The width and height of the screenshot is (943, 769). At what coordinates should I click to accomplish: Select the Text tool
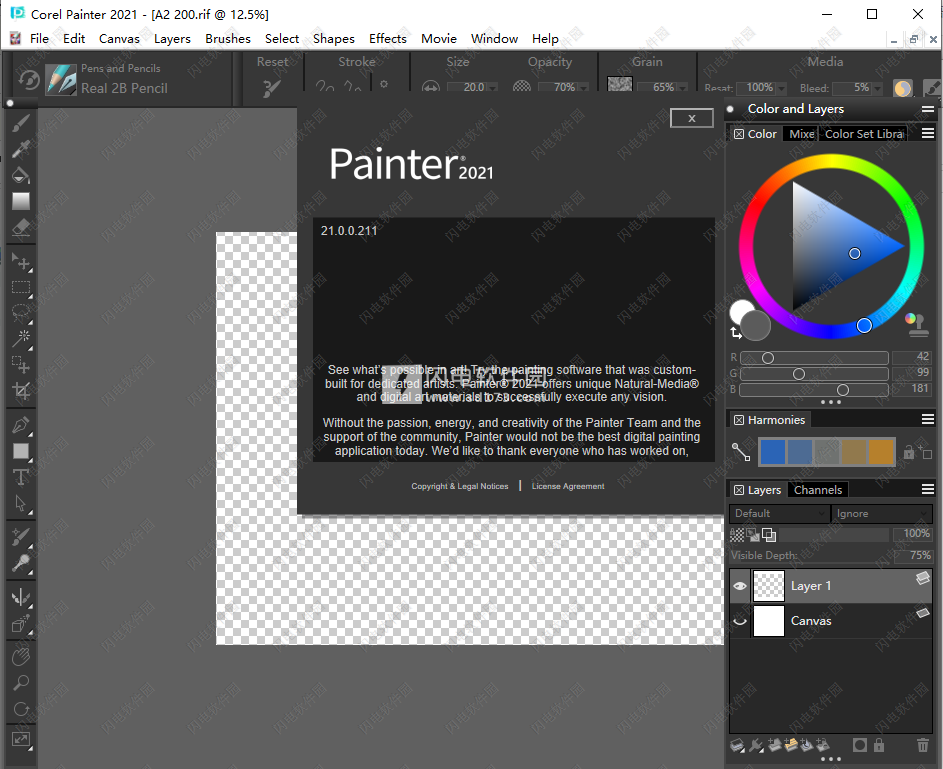coord(20,477)
